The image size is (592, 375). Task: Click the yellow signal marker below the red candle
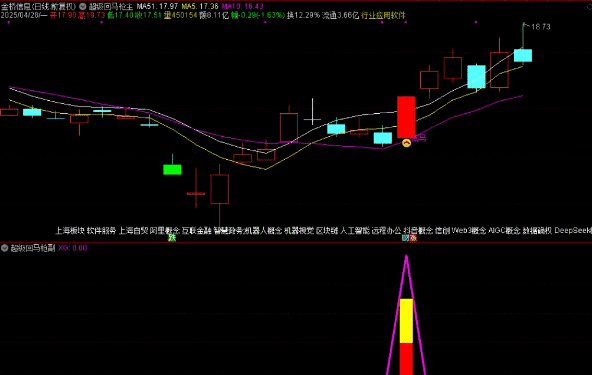pos(406,143)
